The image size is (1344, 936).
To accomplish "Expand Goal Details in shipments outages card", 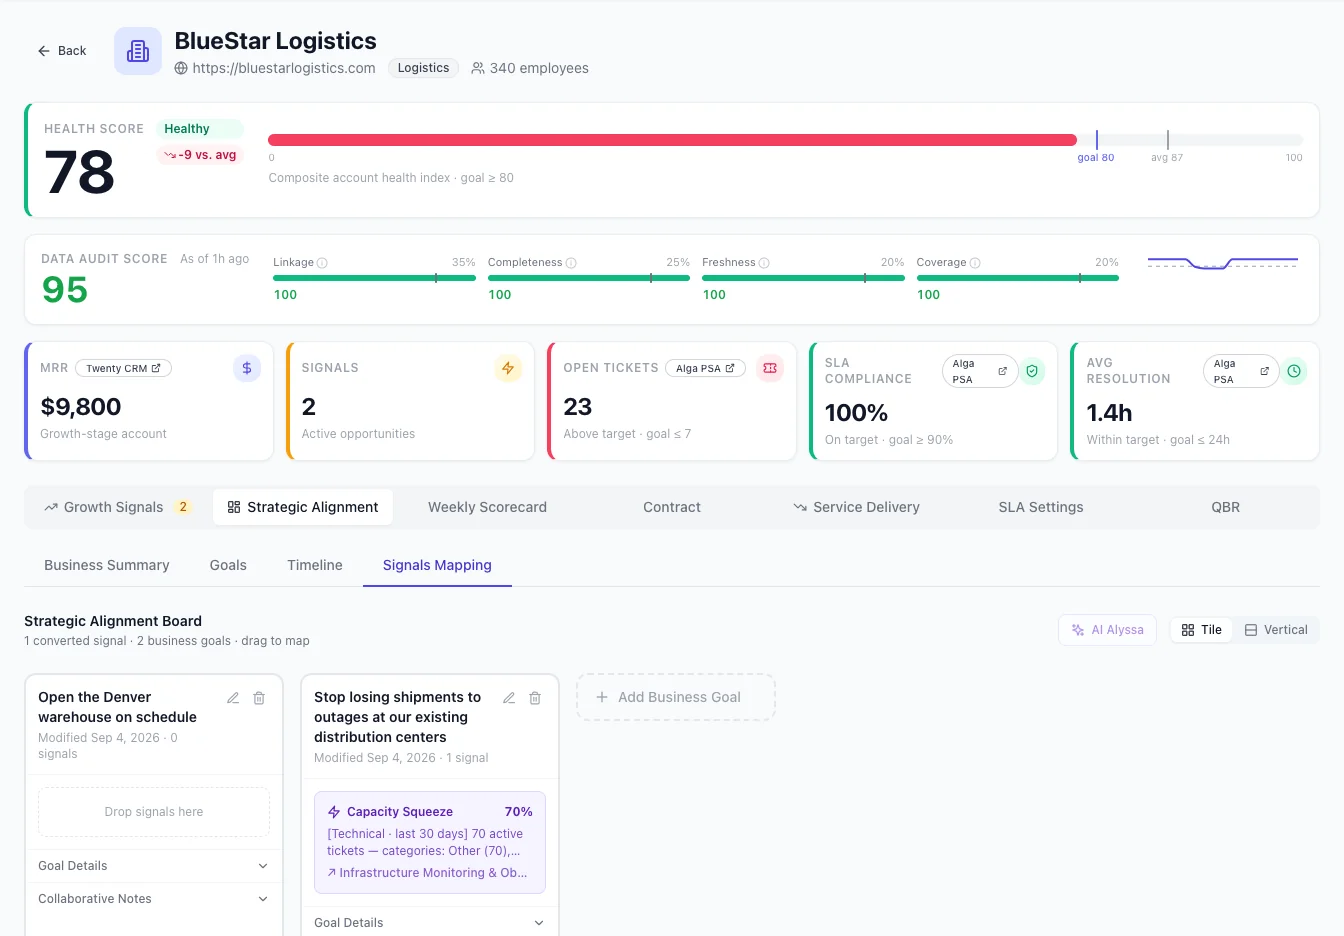I will pos(430,923).
